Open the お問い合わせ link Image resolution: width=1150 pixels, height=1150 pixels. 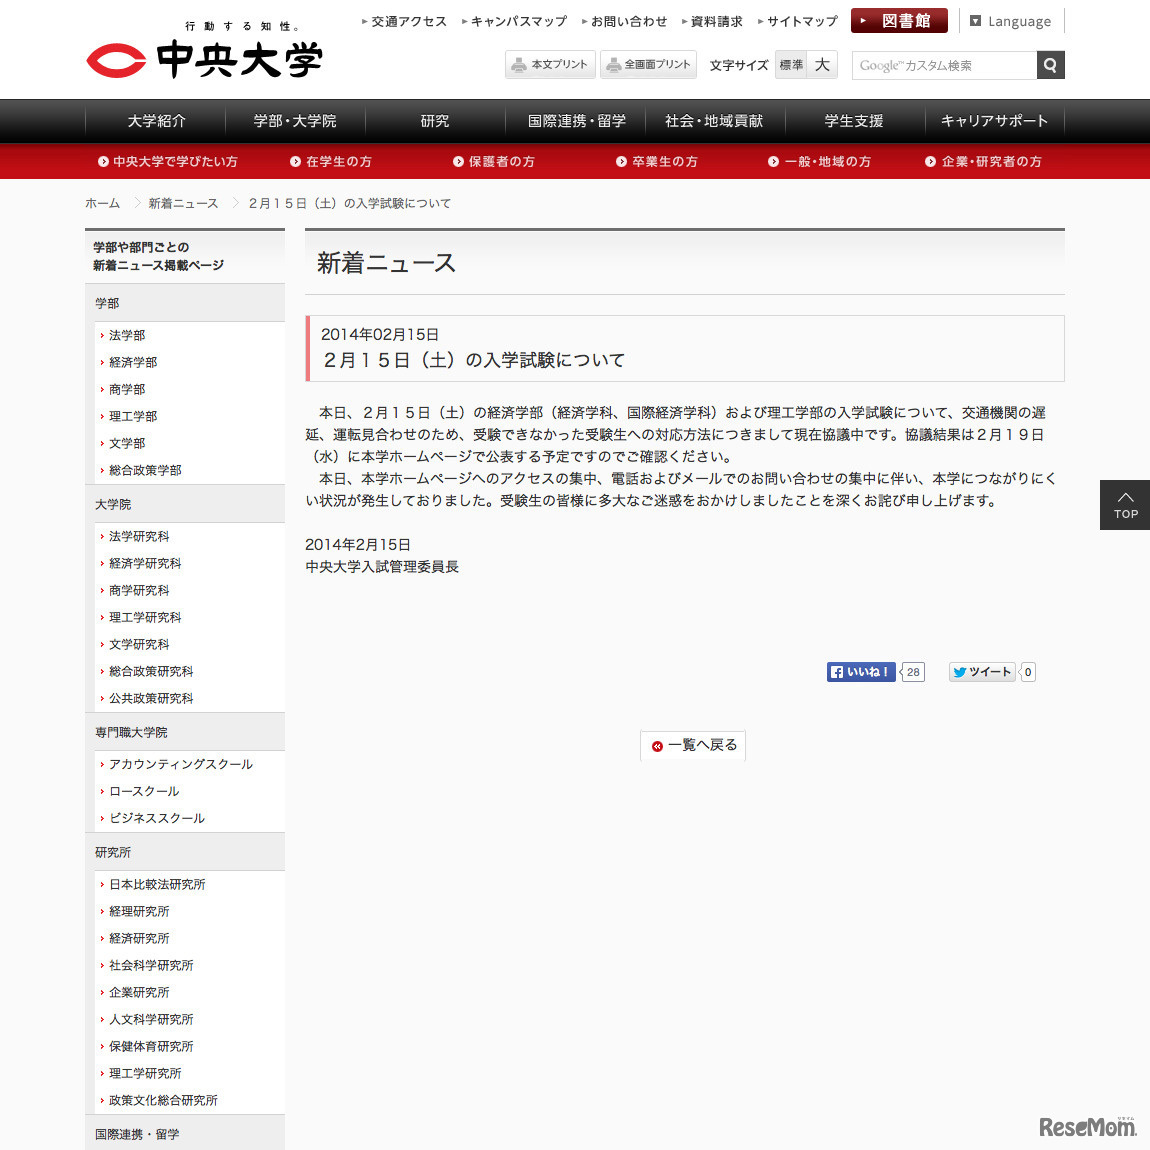(x=628, y=20)
